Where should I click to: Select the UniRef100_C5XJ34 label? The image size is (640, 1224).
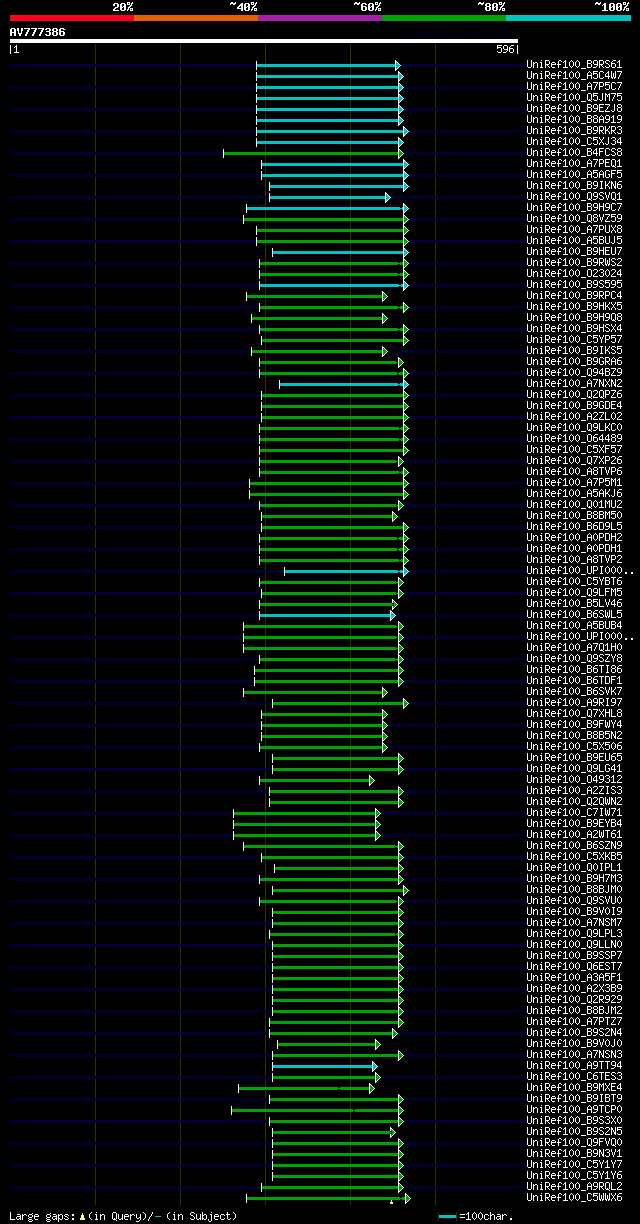click(x=574, y=141)
